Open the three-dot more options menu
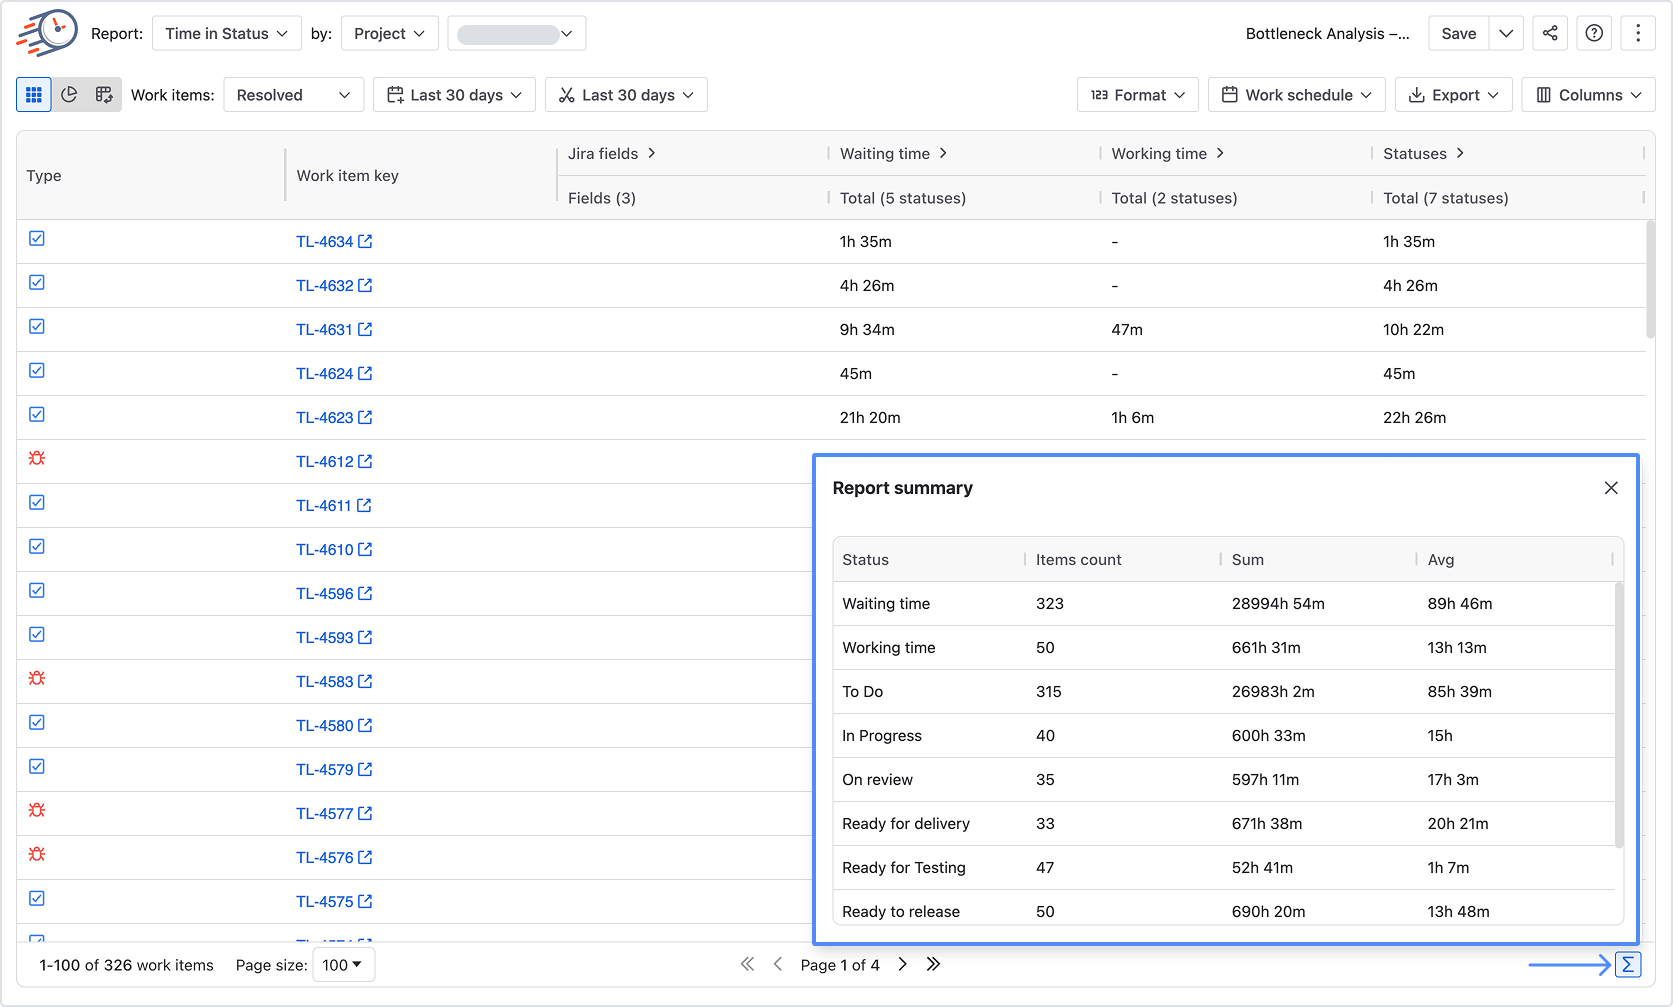Image resolution: width=1673 pixels, height=1007 pixels. [1638, 33]
